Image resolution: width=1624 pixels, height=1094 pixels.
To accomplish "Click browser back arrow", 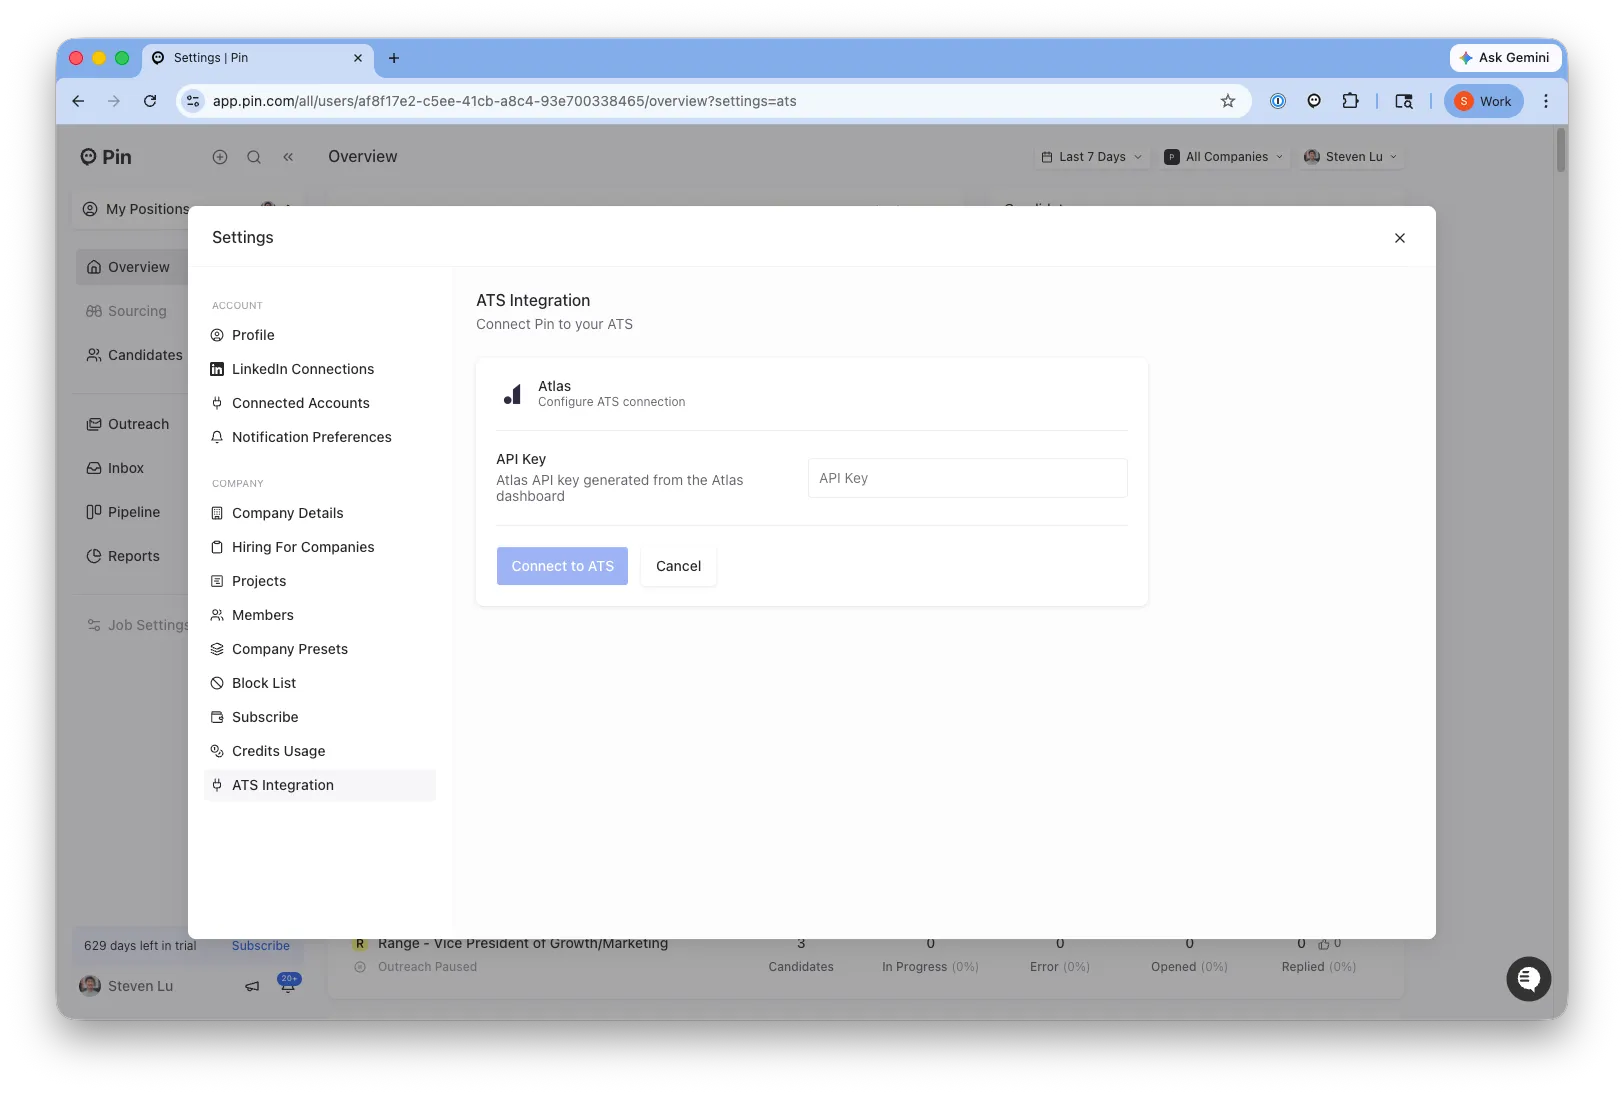I will 78,101.
